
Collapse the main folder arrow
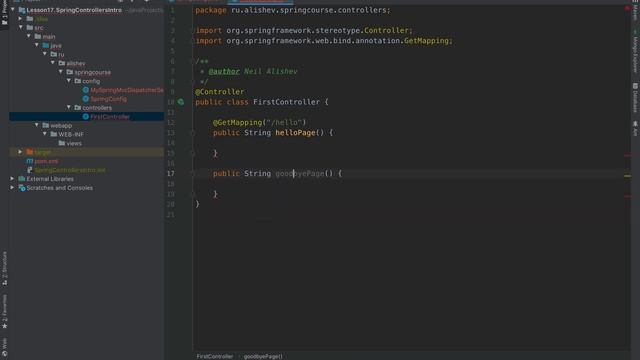point(29,36)
